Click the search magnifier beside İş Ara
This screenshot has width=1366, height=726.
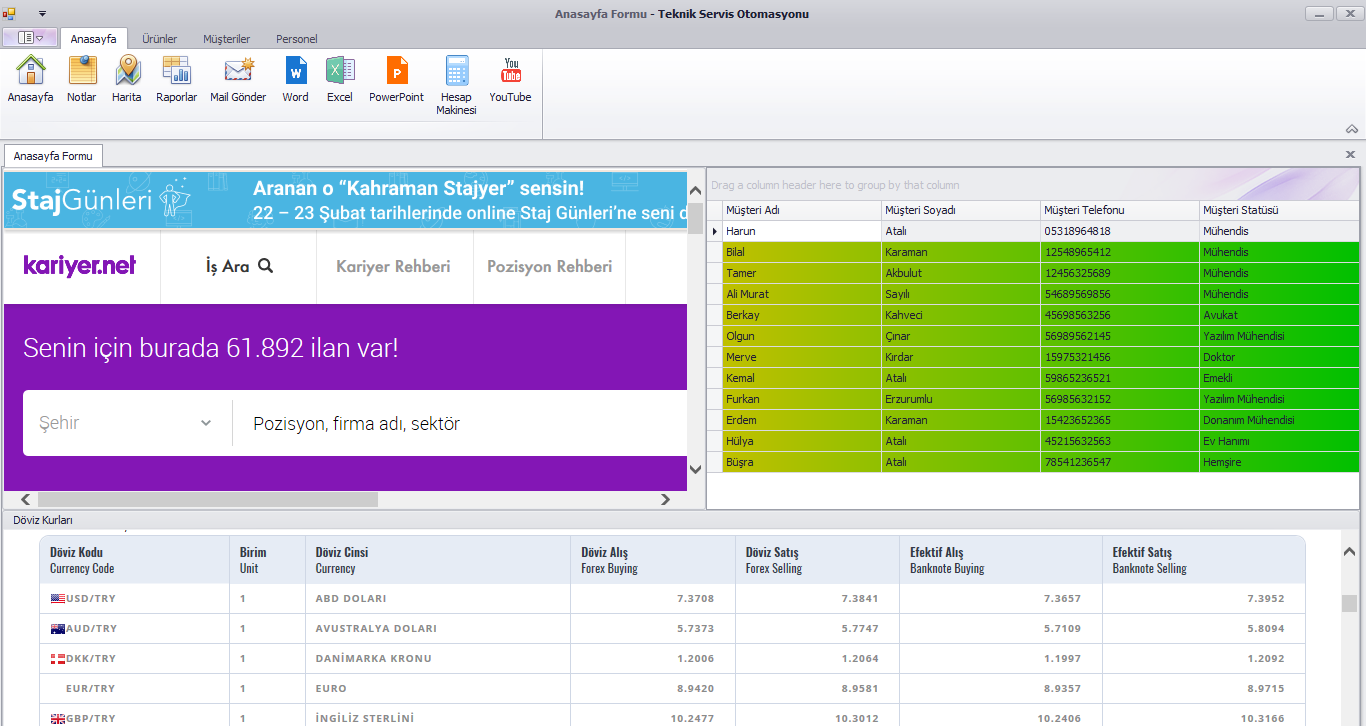point(265,266)
